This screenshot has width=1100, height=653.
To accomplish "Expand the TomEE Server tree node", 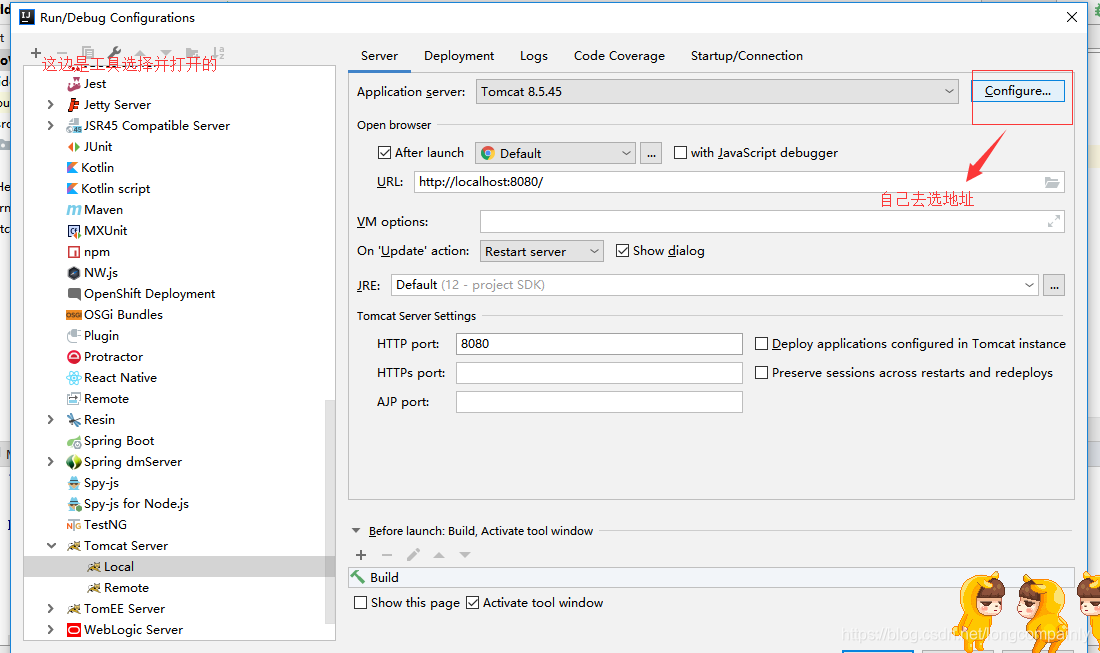I will [51, 609].
